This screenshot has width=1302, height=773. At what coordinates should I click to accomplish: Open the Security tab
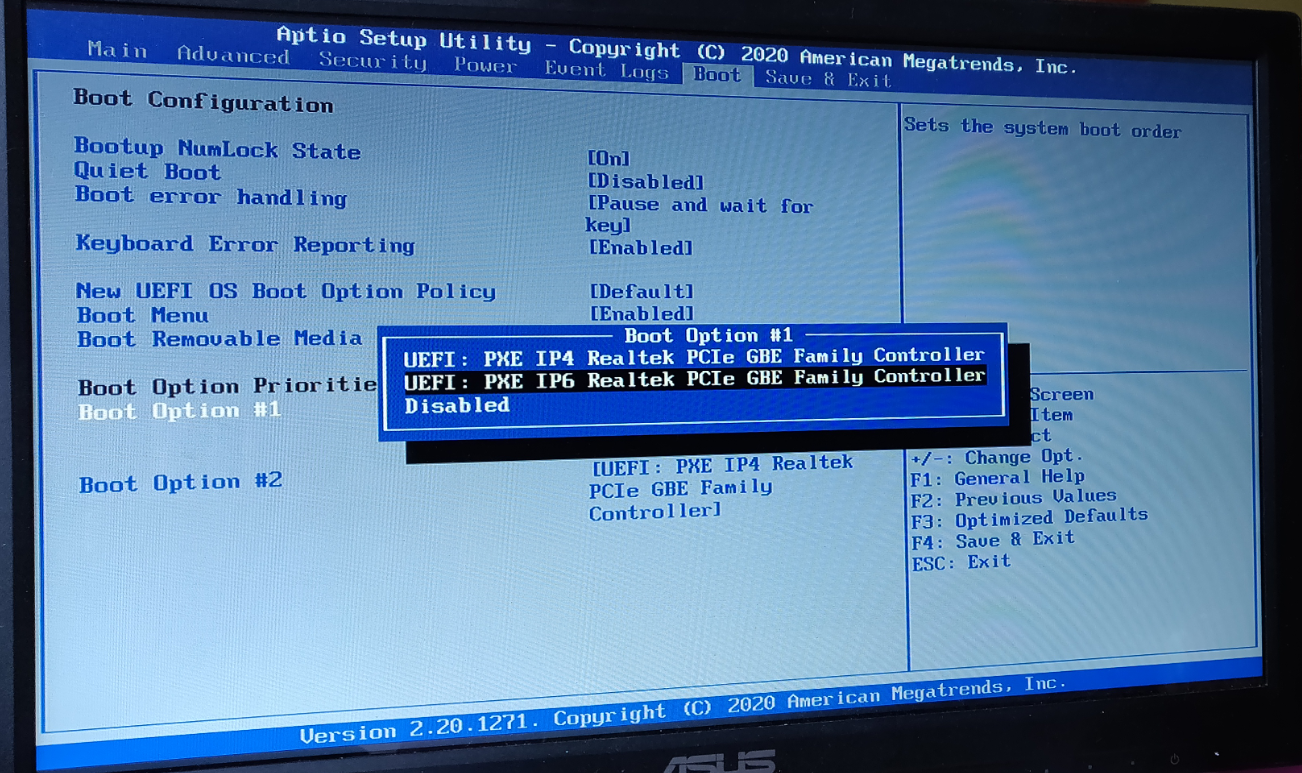click(x=372, y=61)
